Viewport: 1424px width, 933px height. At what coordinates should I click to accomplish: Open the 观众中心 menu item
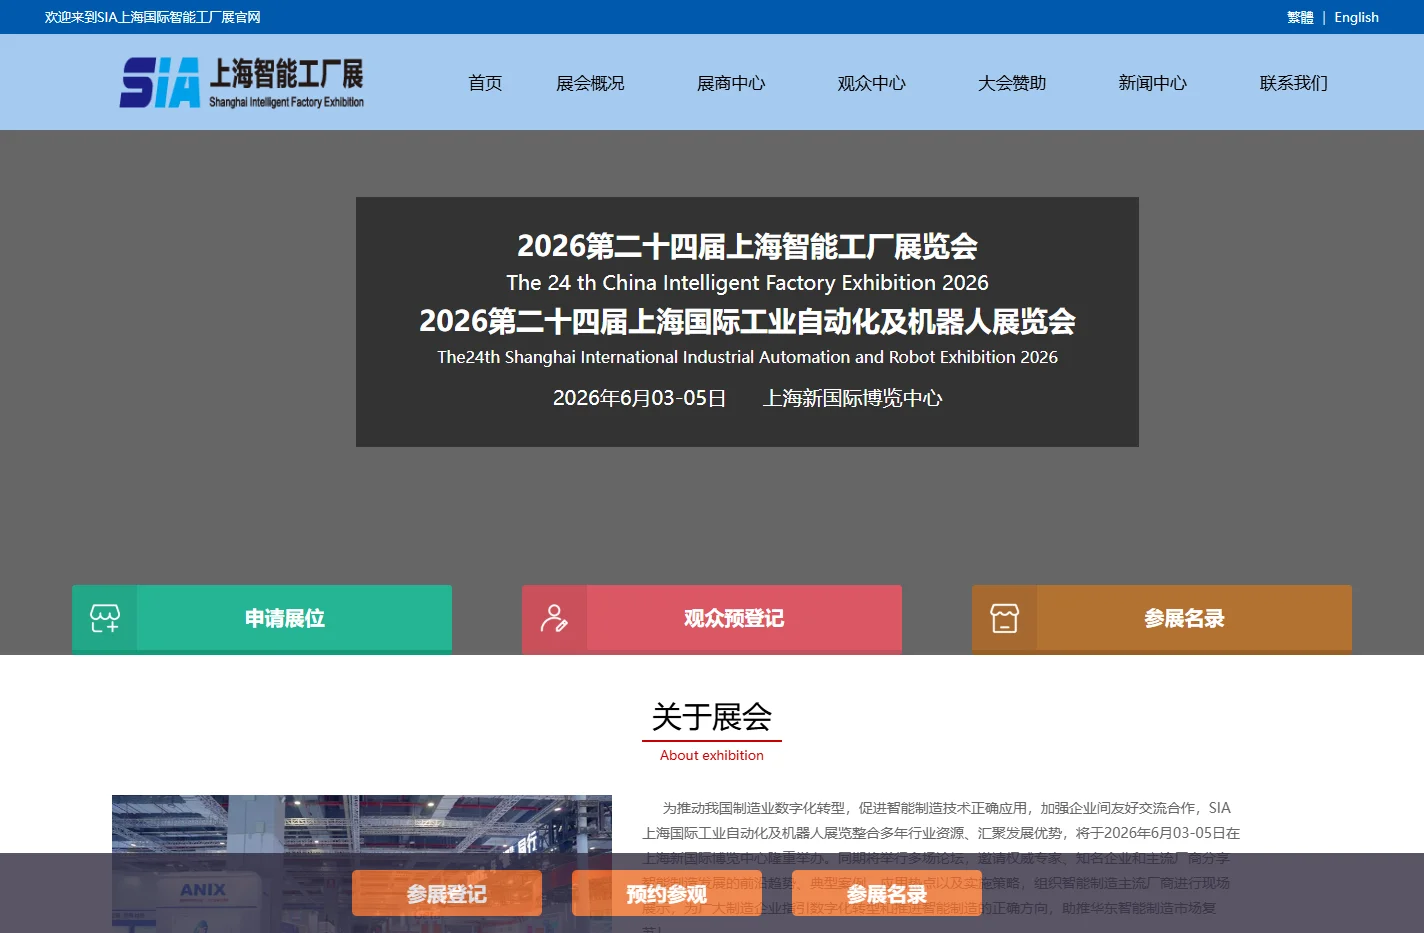coord(872,83)
